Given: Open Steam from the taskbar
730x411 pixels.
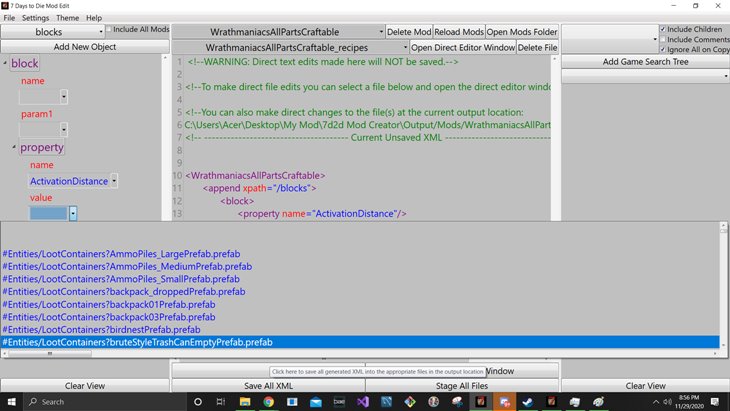Looking at the screenshot, I should point(528,401).
